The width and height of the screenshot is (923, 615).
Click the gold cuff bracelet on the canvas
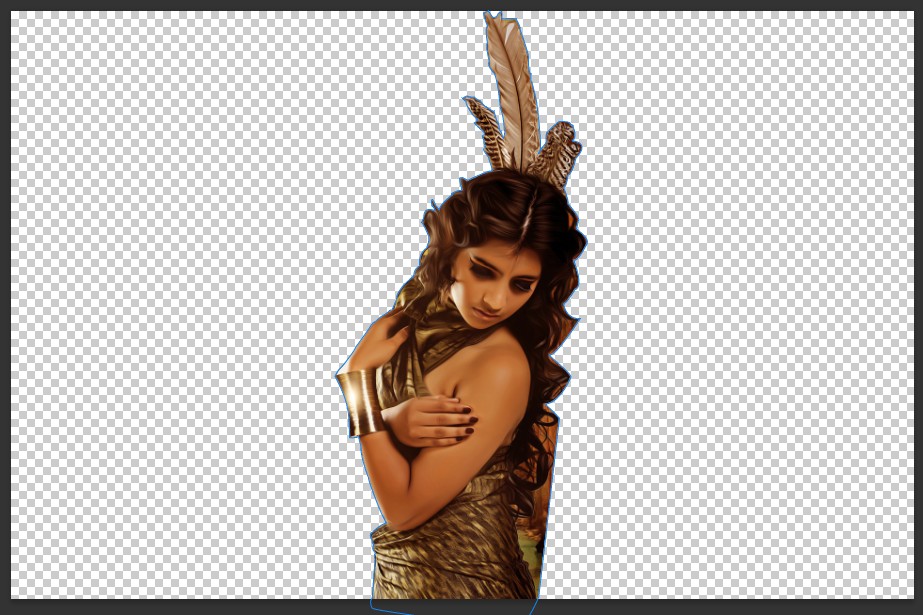pyautogui.click(x=360, y=403)
